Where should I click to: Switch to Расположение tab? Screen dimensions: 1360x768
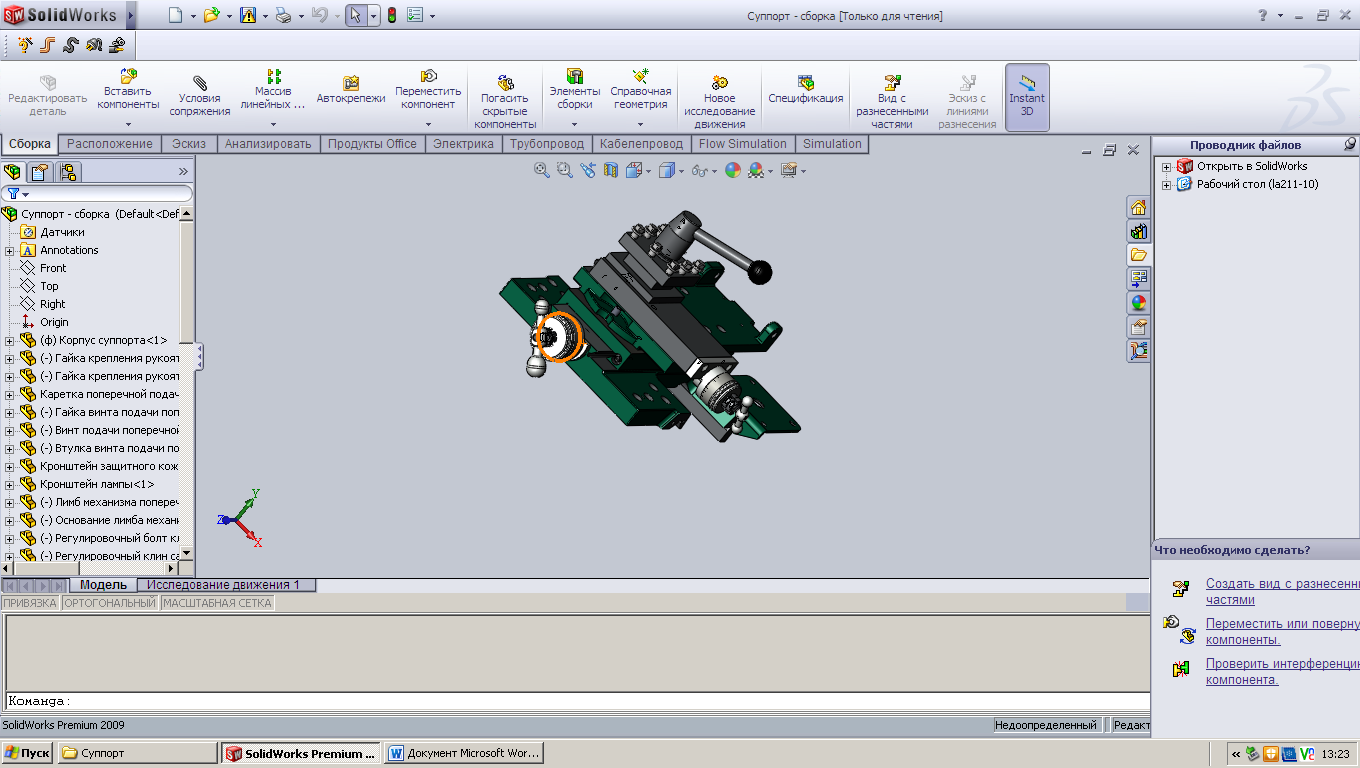[110, 144]
